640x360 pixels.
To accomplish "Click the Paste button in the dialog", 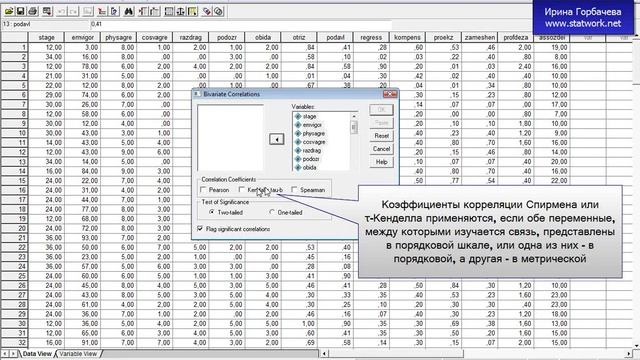I will (381, 123).
